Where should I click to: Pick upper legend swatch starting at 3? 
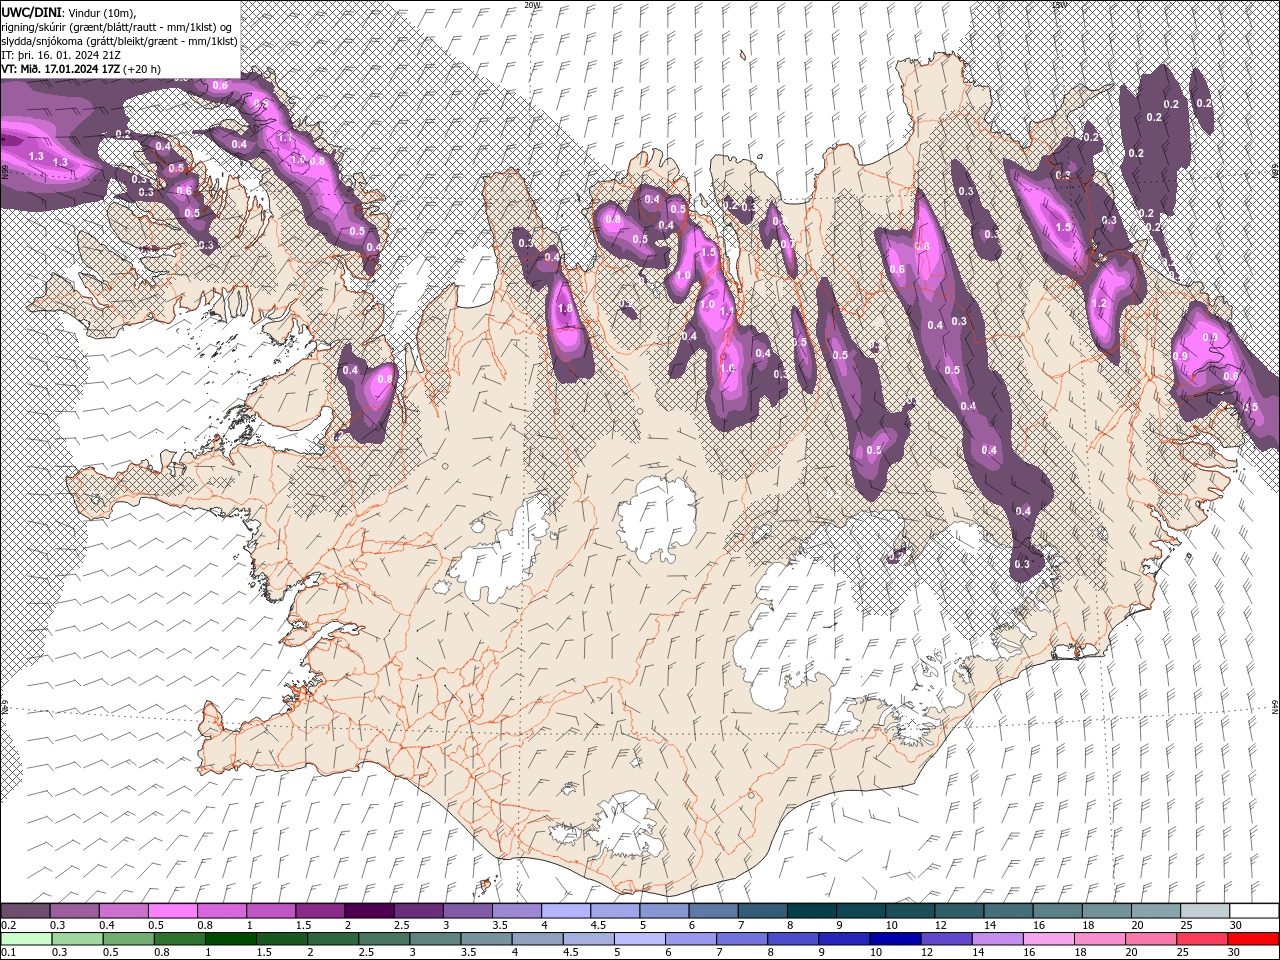point(466,911)
